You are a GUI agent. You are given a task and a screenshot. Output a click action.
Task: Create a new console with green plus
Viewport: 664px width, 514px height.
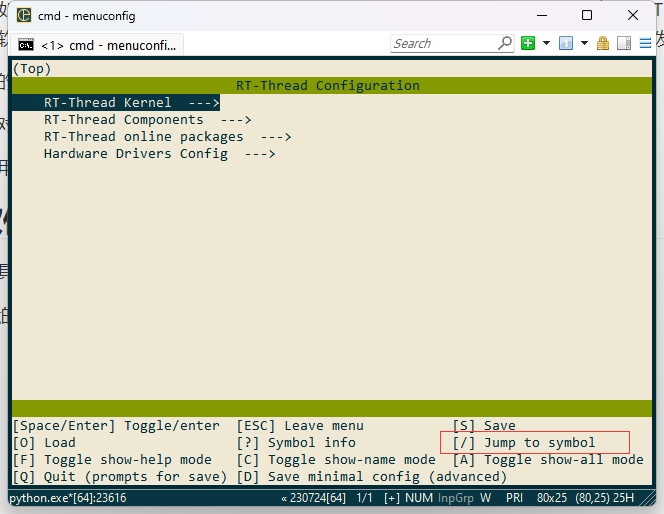(528, 43)
